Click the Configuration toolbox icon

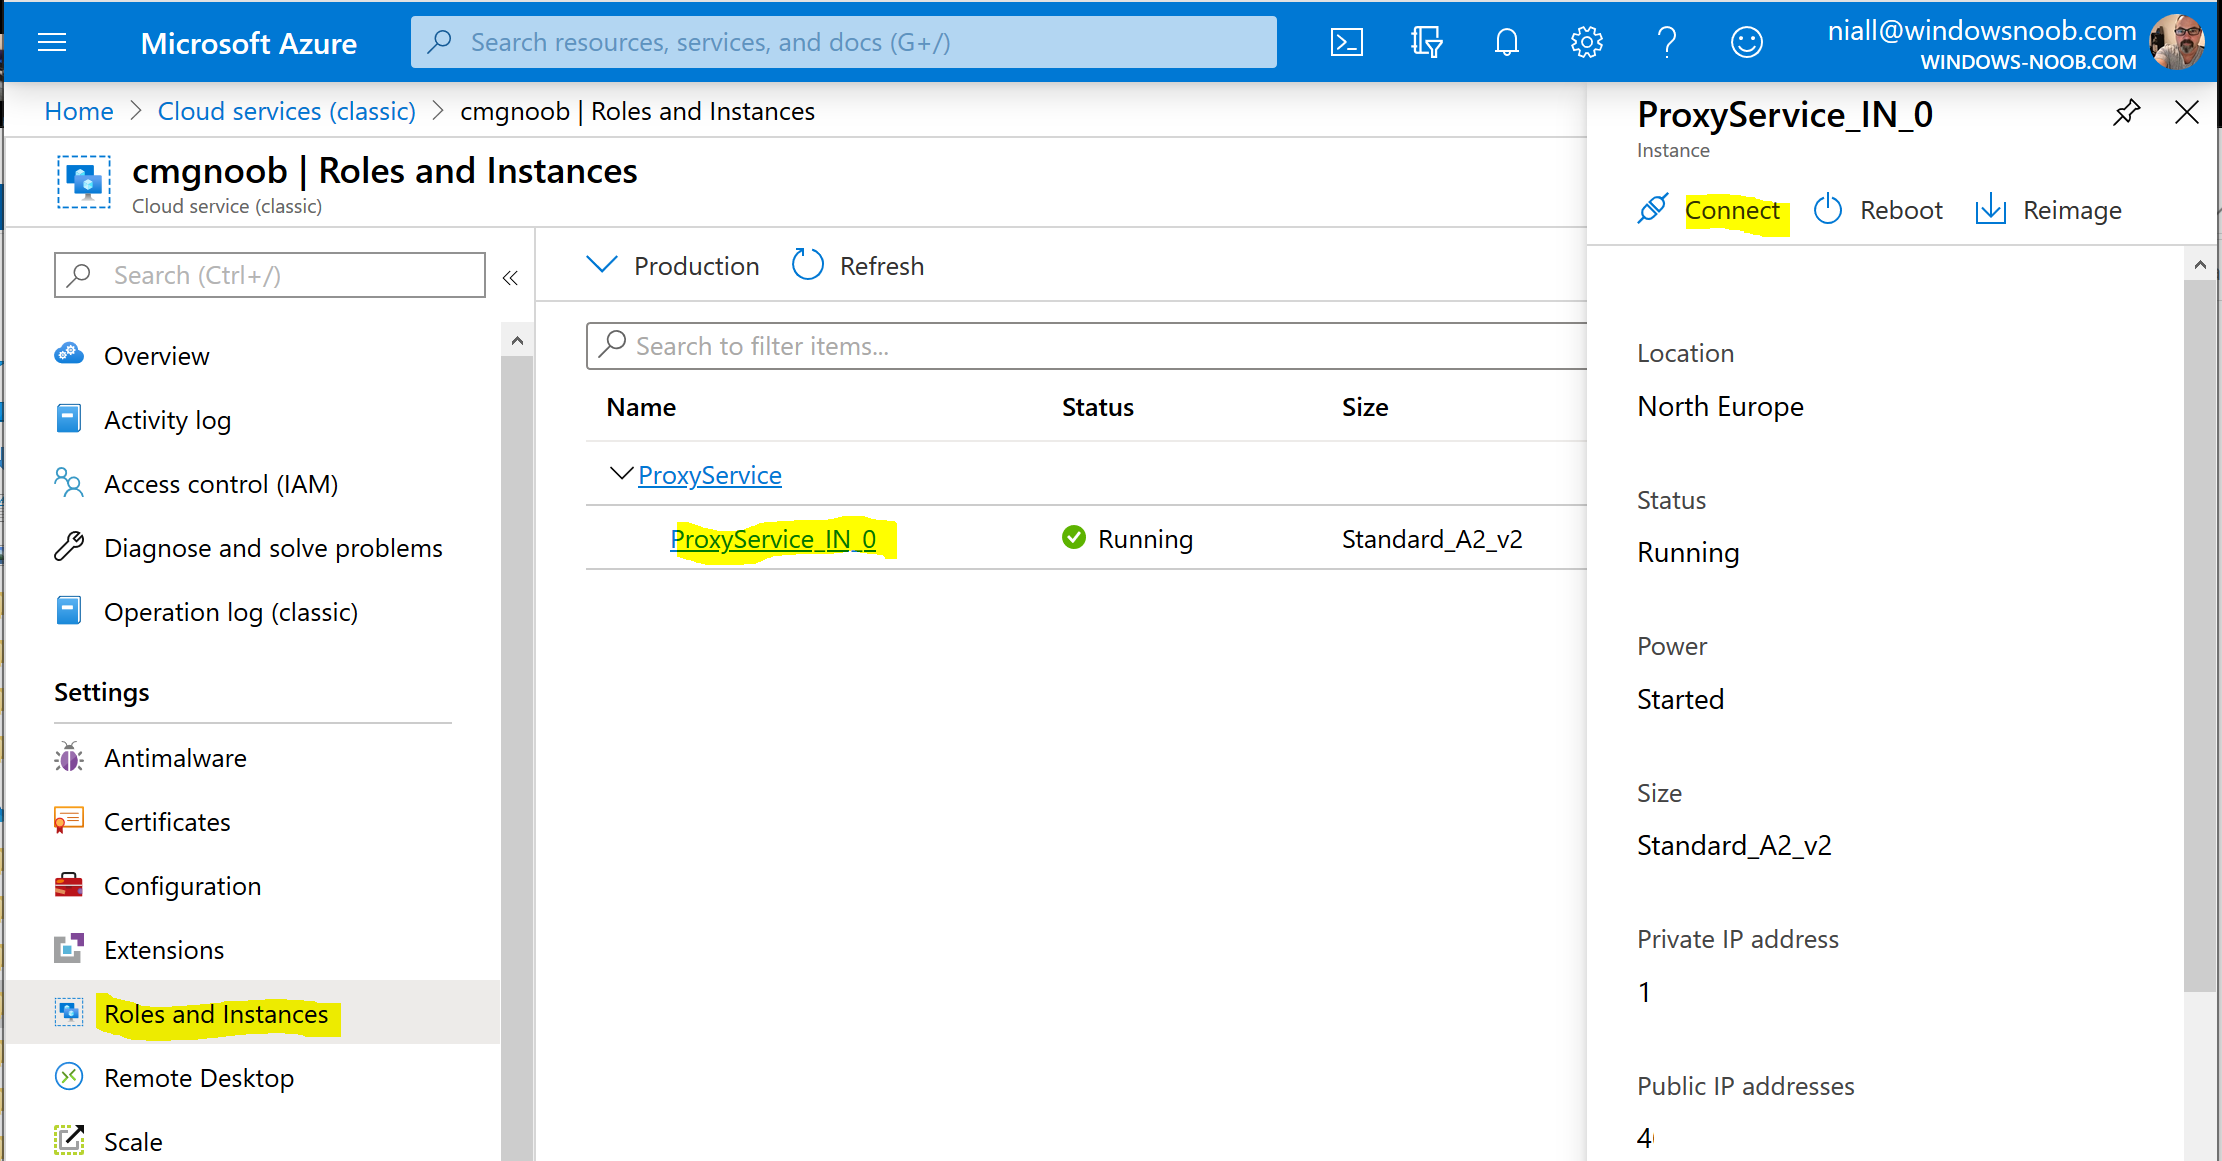tap(69, 884)
